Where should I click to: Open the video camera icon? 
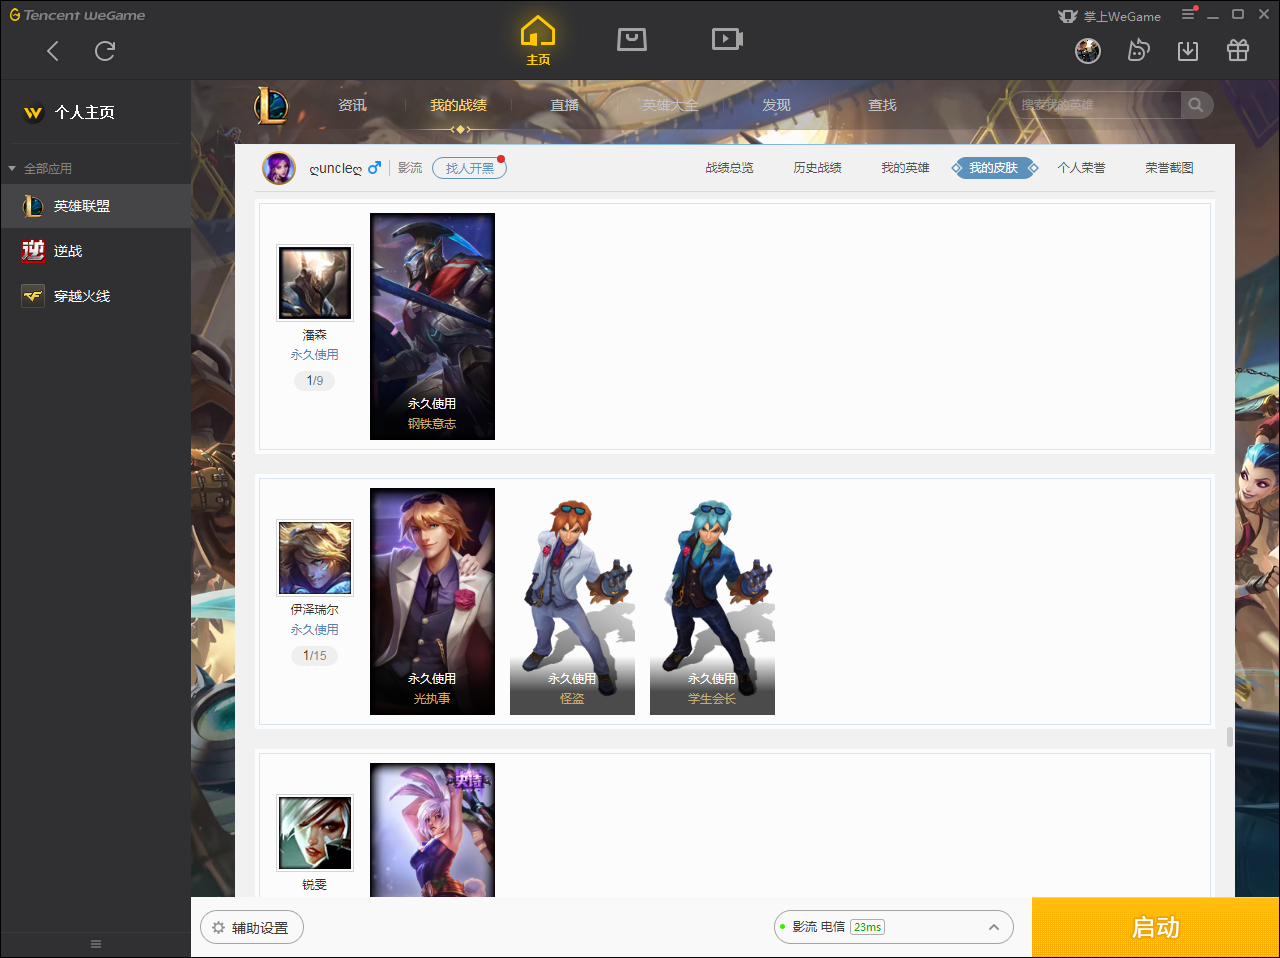[727, 39]
